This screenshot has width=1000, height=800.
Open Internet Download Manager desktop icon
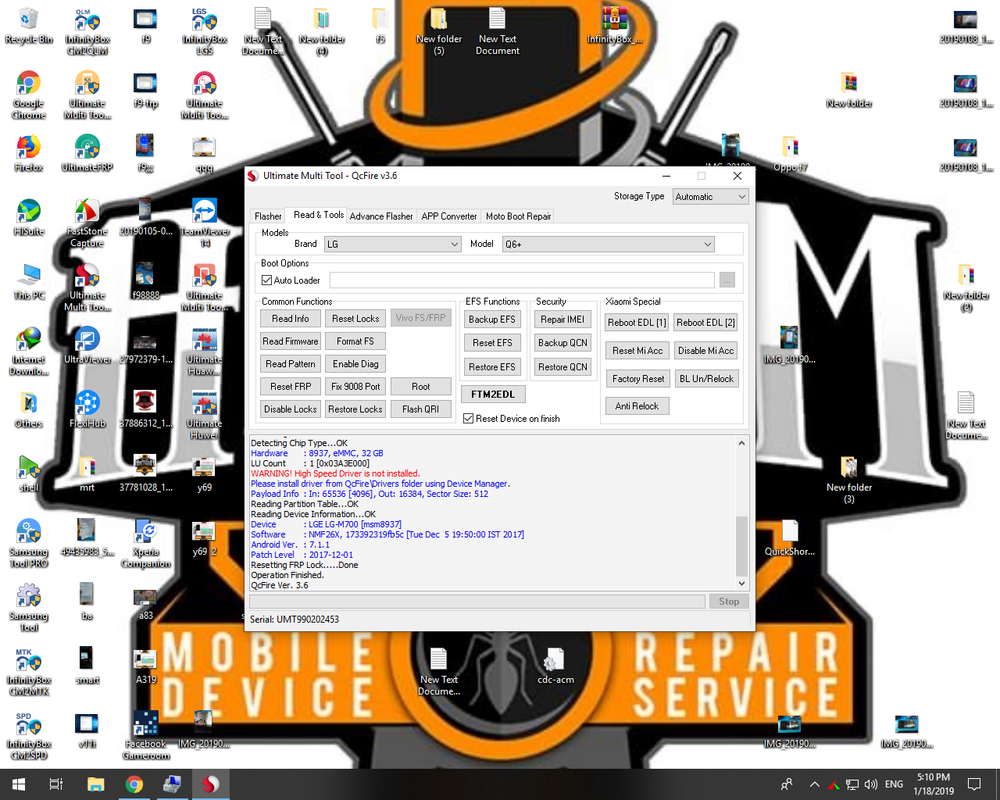[x=29, y=352]
